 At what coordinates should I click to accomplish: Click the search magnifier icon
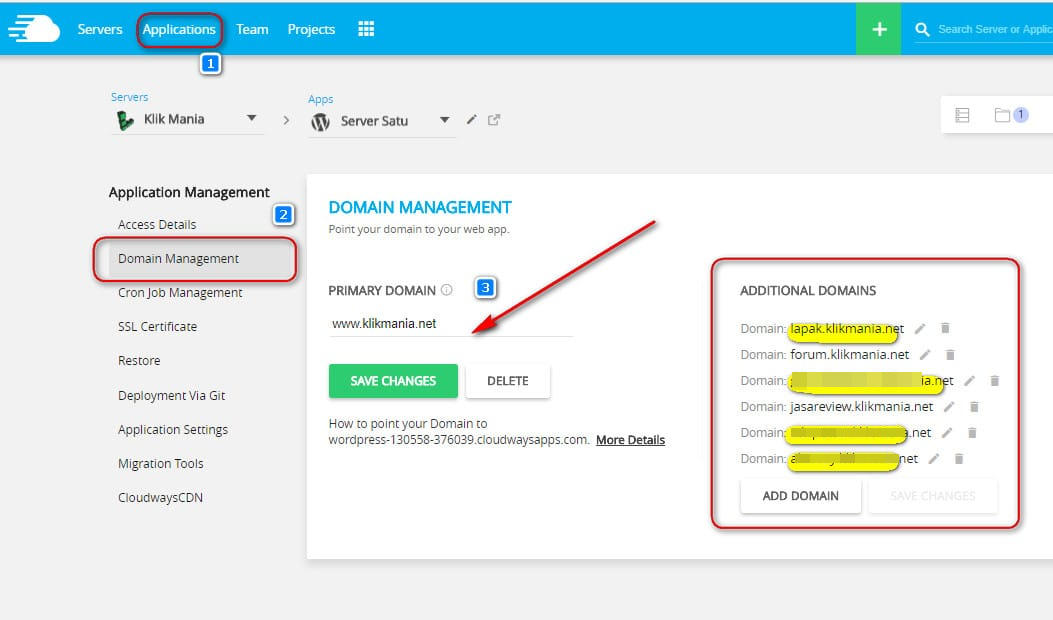click(922, 30)
